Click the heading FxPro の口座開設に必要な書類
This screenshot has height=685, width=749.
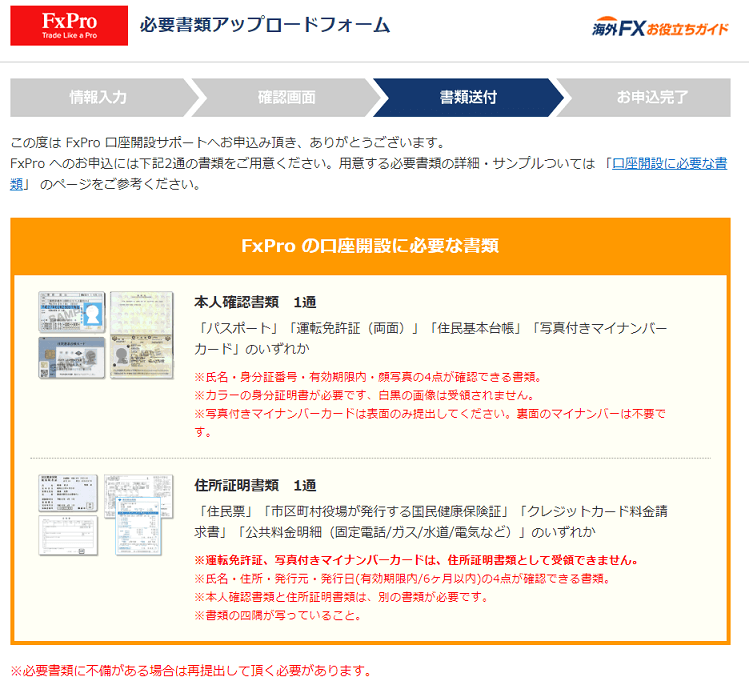[x=370, y=246]
